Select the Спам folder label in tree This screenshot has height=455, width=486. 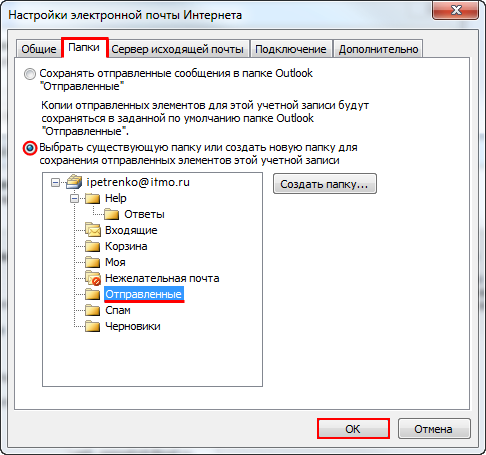118,310
